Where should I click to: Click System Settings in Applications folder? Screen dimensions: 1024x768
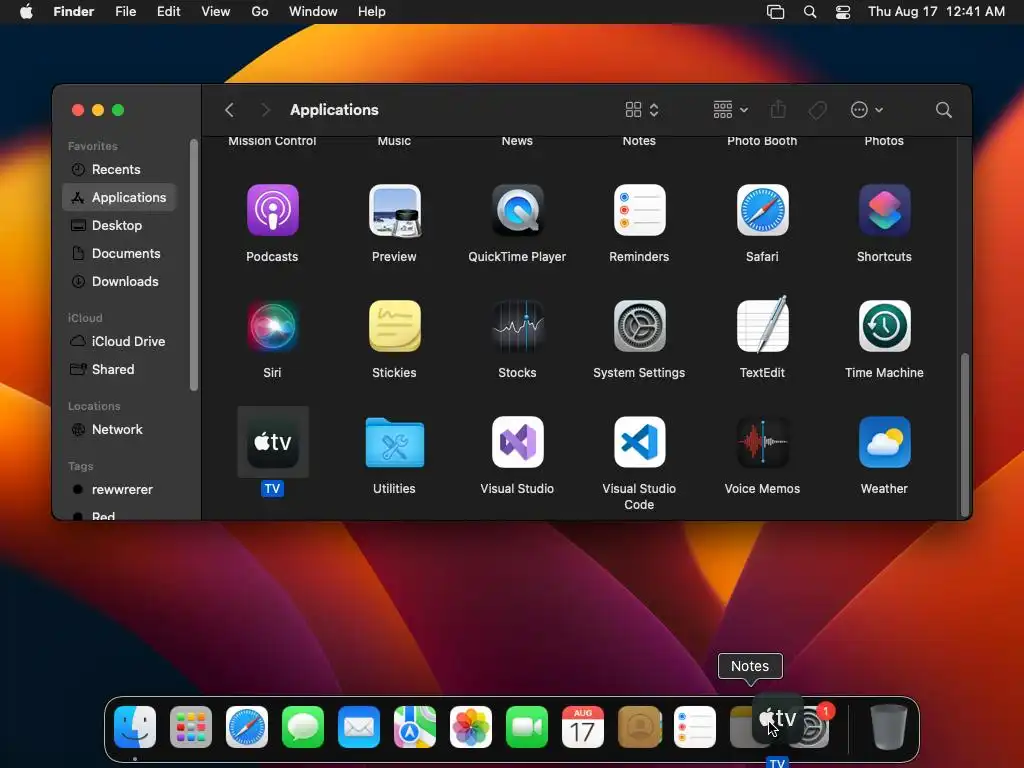[x=639, y=326]
